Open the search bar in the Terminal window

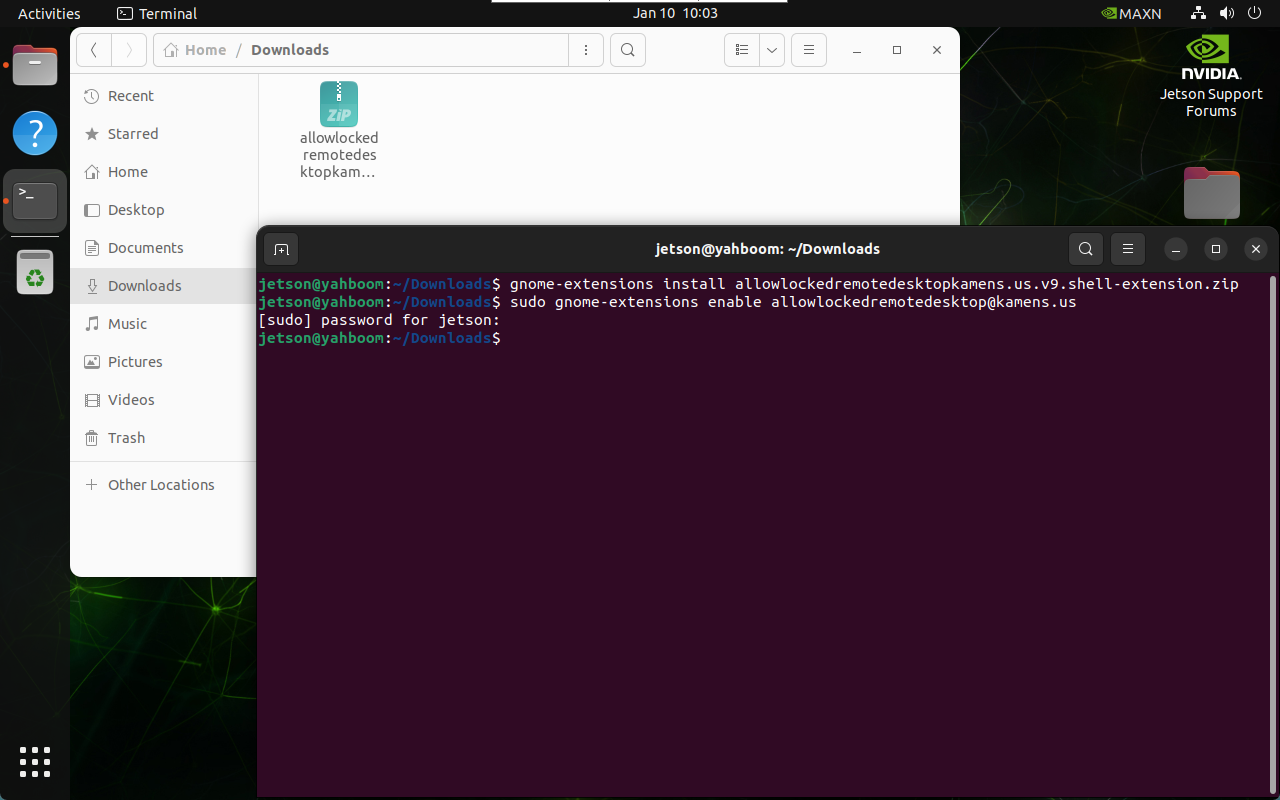tap(1085, 249)
